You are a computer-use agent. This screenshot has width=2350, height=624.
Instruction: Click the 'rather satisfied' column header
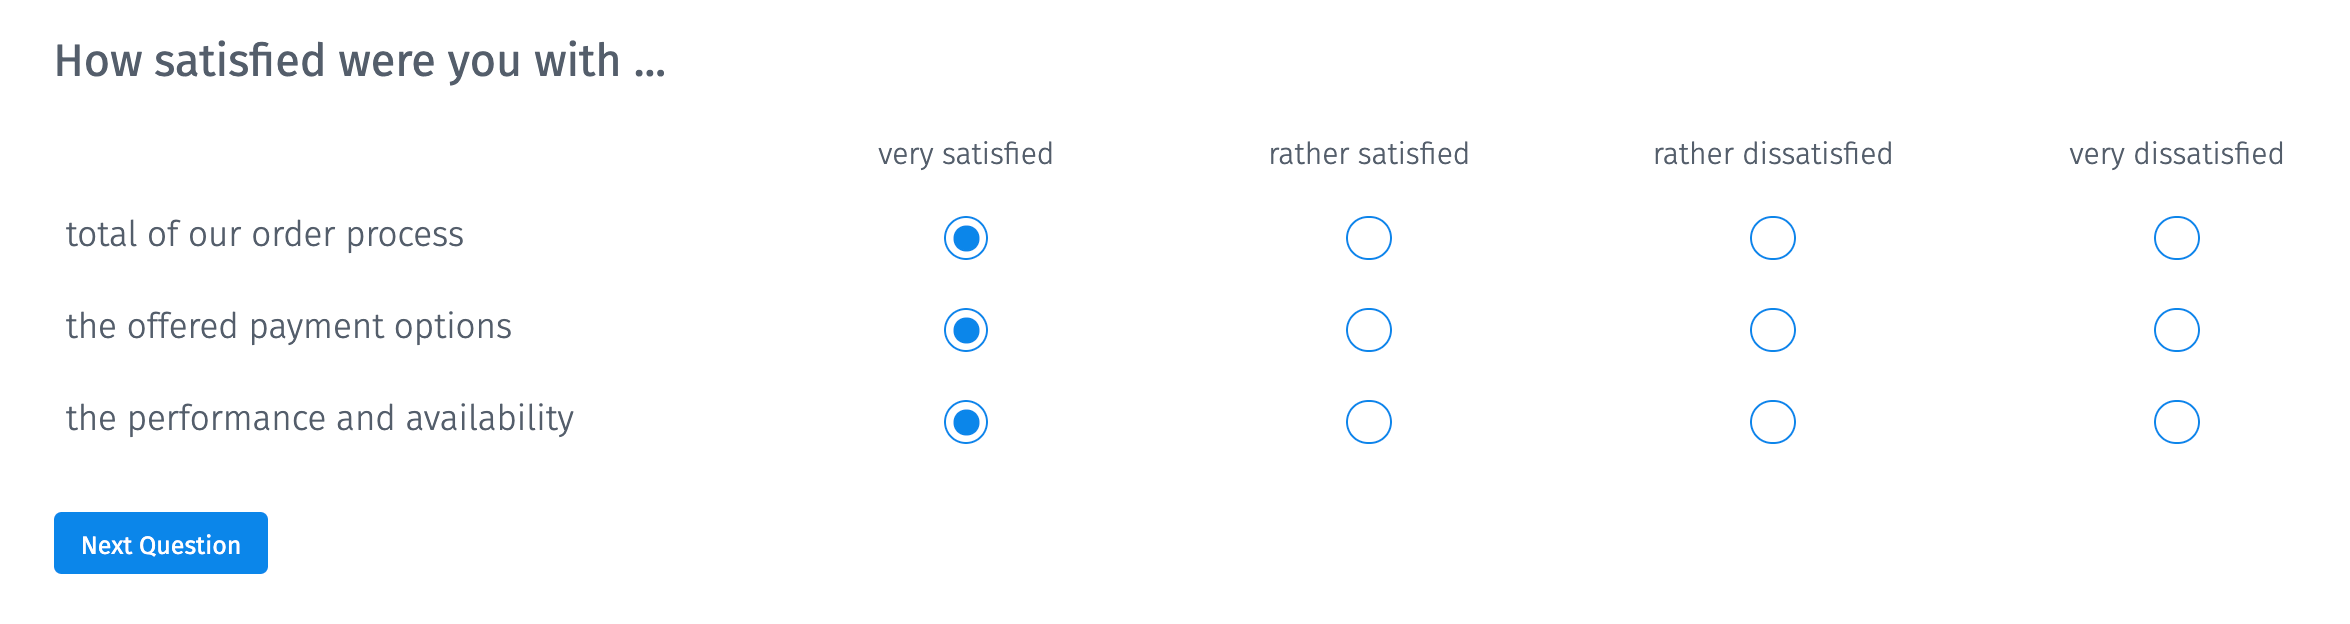pyautogui.click(x=1369, y=154)
